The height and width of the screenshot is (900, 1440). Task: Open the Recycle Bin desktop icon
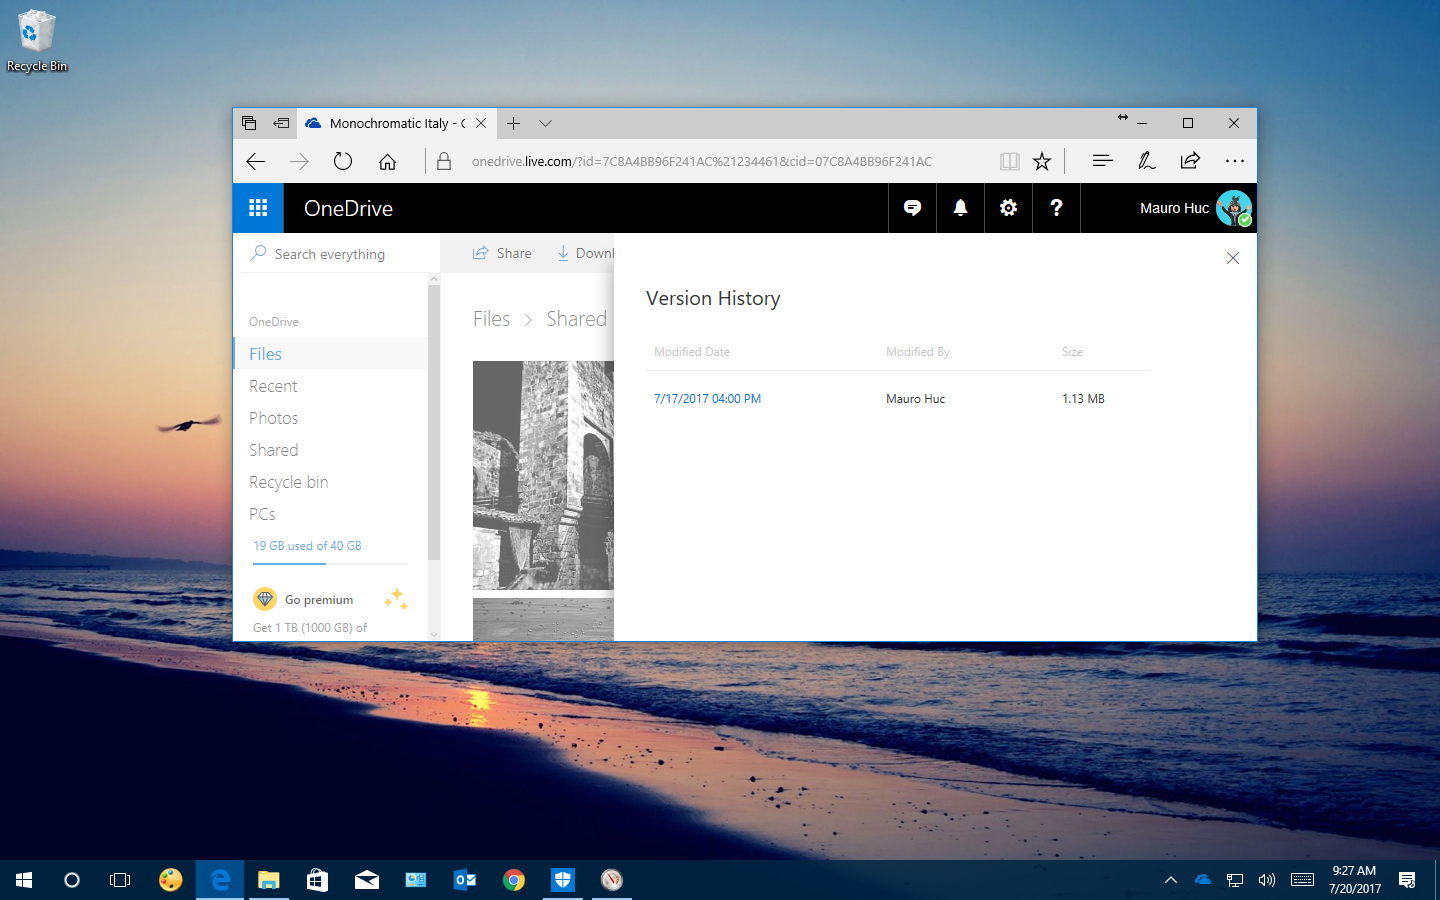[36, 42]
